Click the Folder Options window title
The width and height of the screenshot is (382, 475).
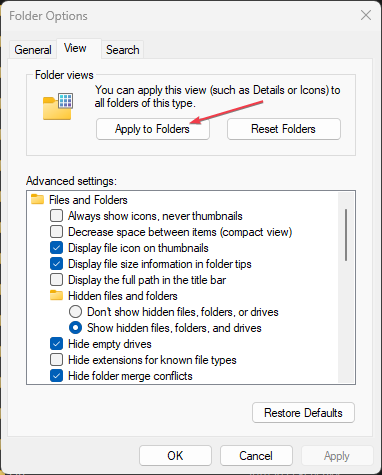48,16
